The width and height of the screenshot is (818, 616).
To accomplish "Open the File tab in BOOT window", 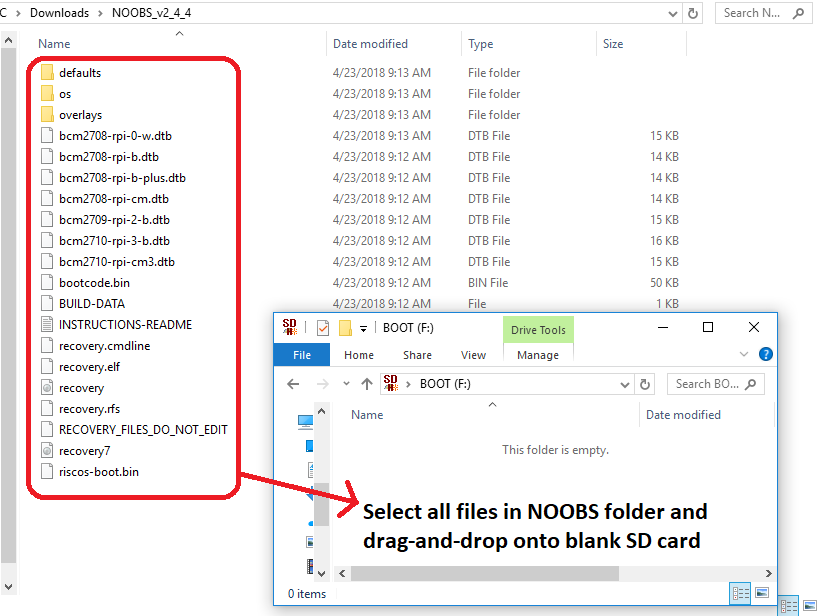I will point(302,355).
